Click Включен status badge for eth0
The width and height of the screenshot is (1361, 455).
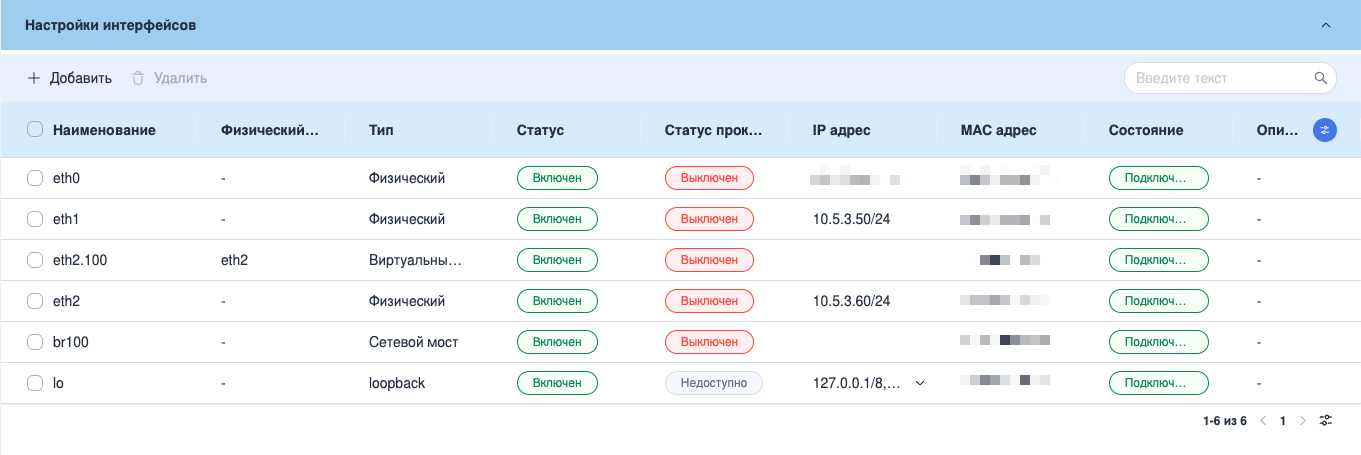click(x=557, y=178)
